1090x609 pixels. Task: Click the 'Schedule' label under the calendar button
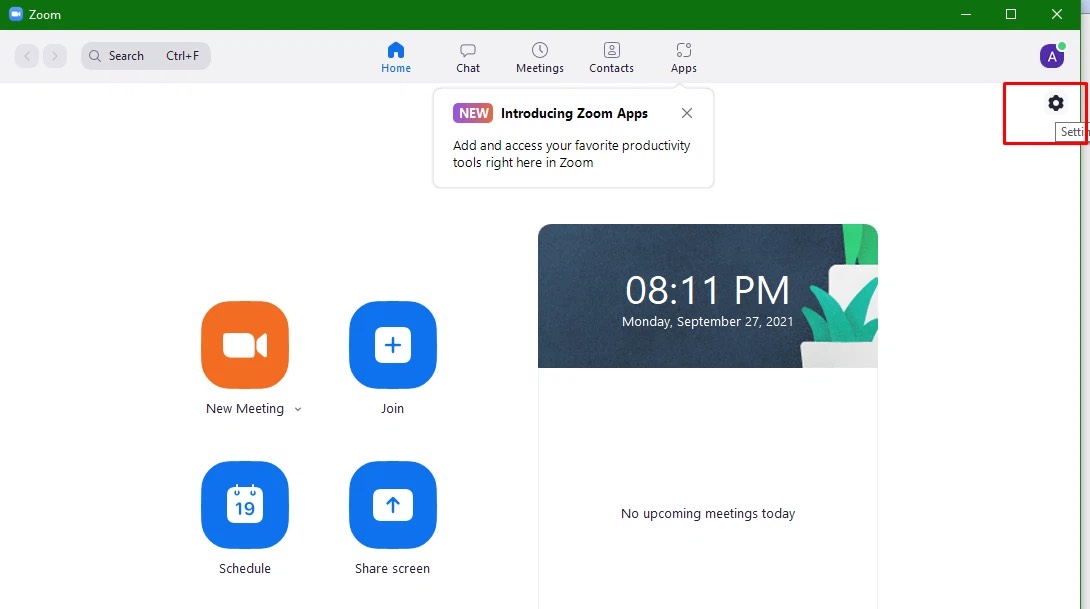click(245, 569)
